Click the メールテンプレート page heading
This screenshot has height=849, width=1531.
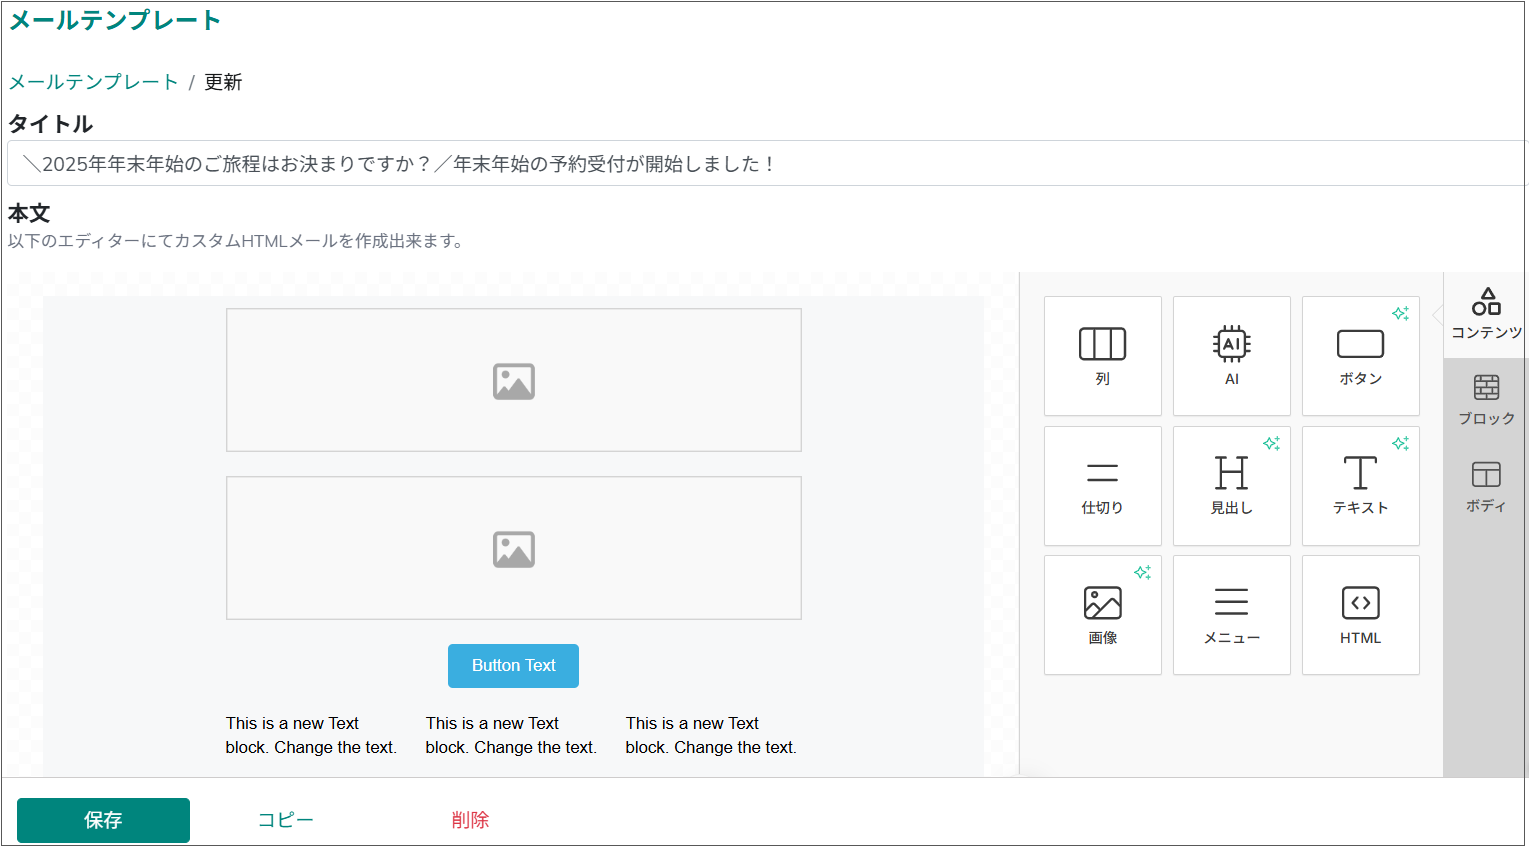(115, 20)
